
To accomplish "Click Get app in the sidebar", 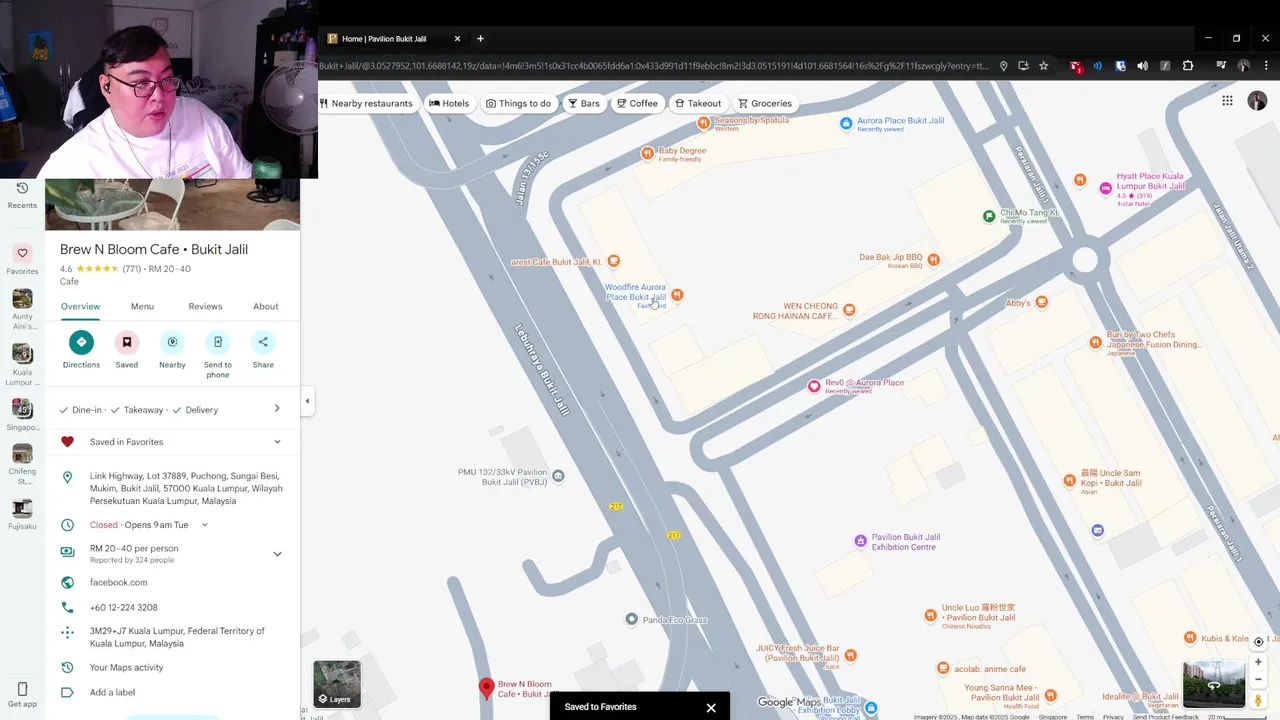I will (22, 695).
